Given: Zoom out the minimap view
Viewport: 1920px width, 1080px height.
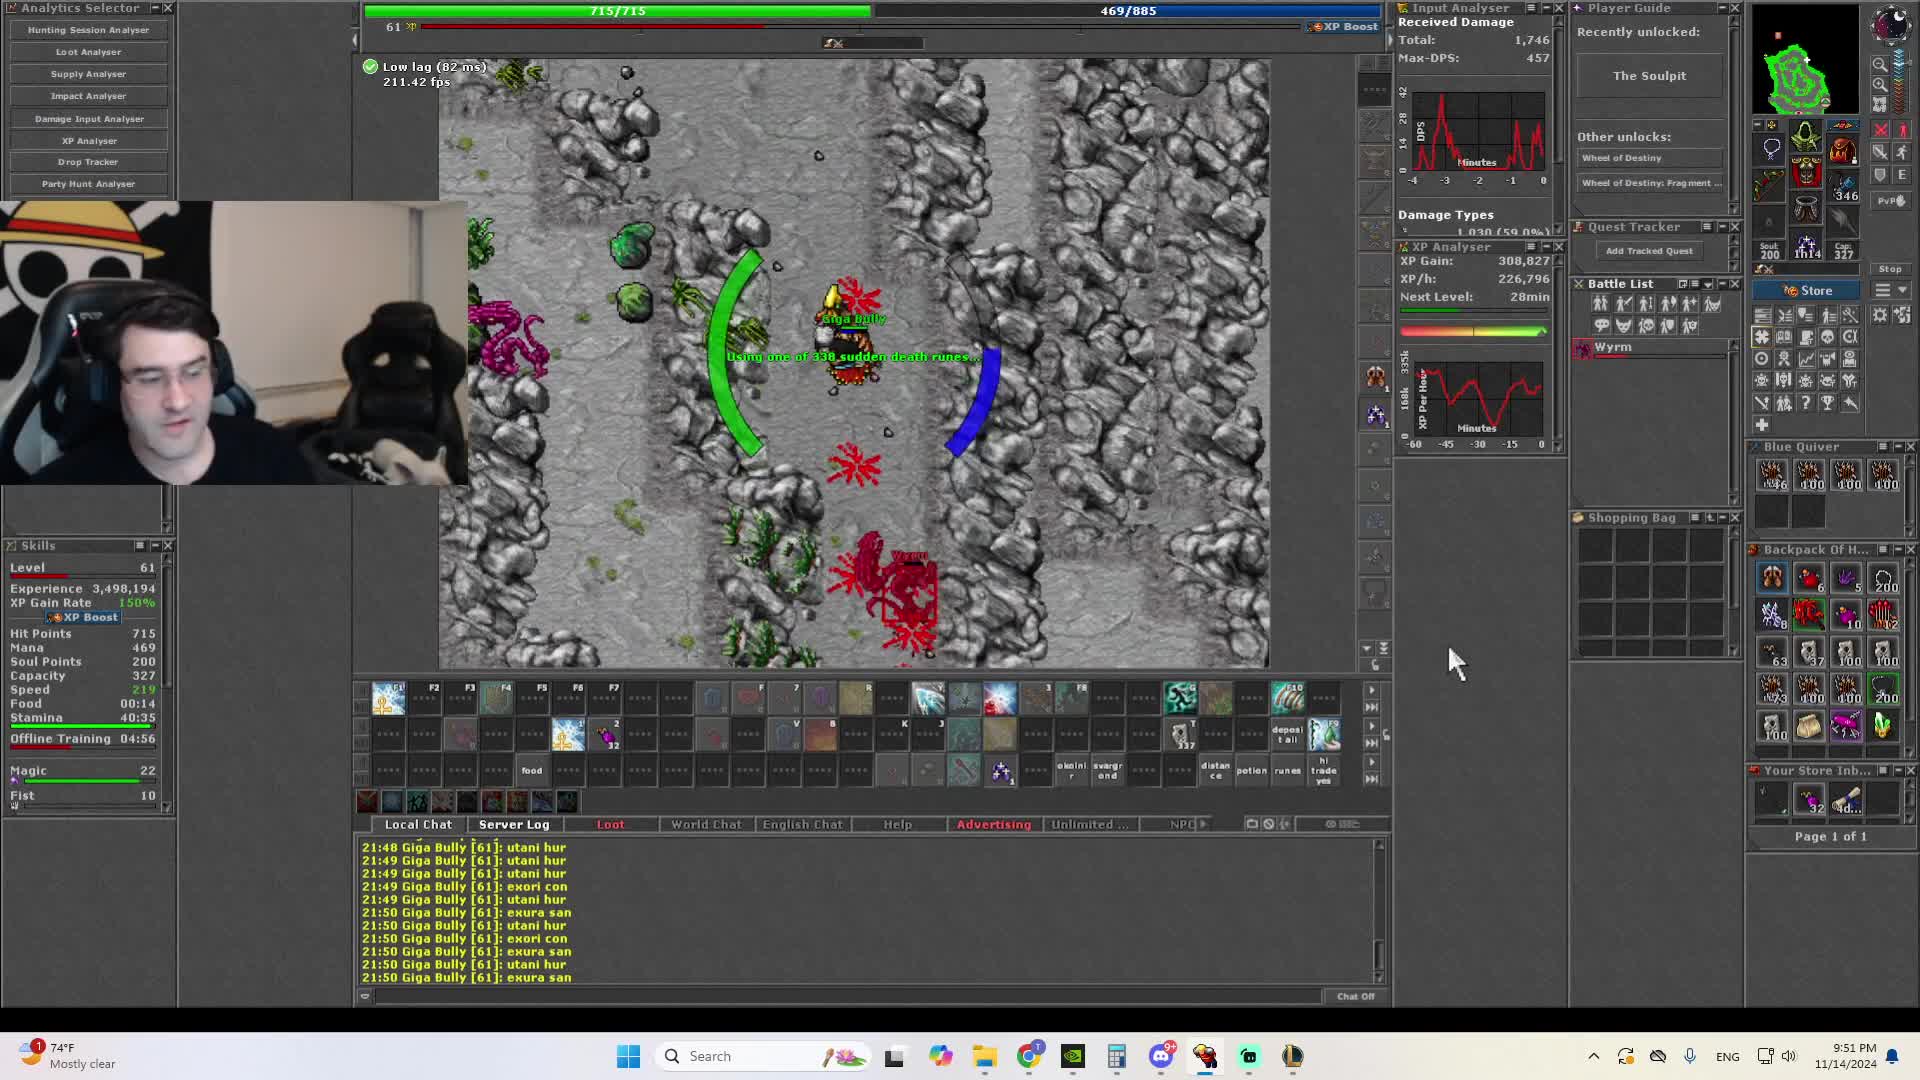Looking at the screenshot, I should (x=1880, y=64).
